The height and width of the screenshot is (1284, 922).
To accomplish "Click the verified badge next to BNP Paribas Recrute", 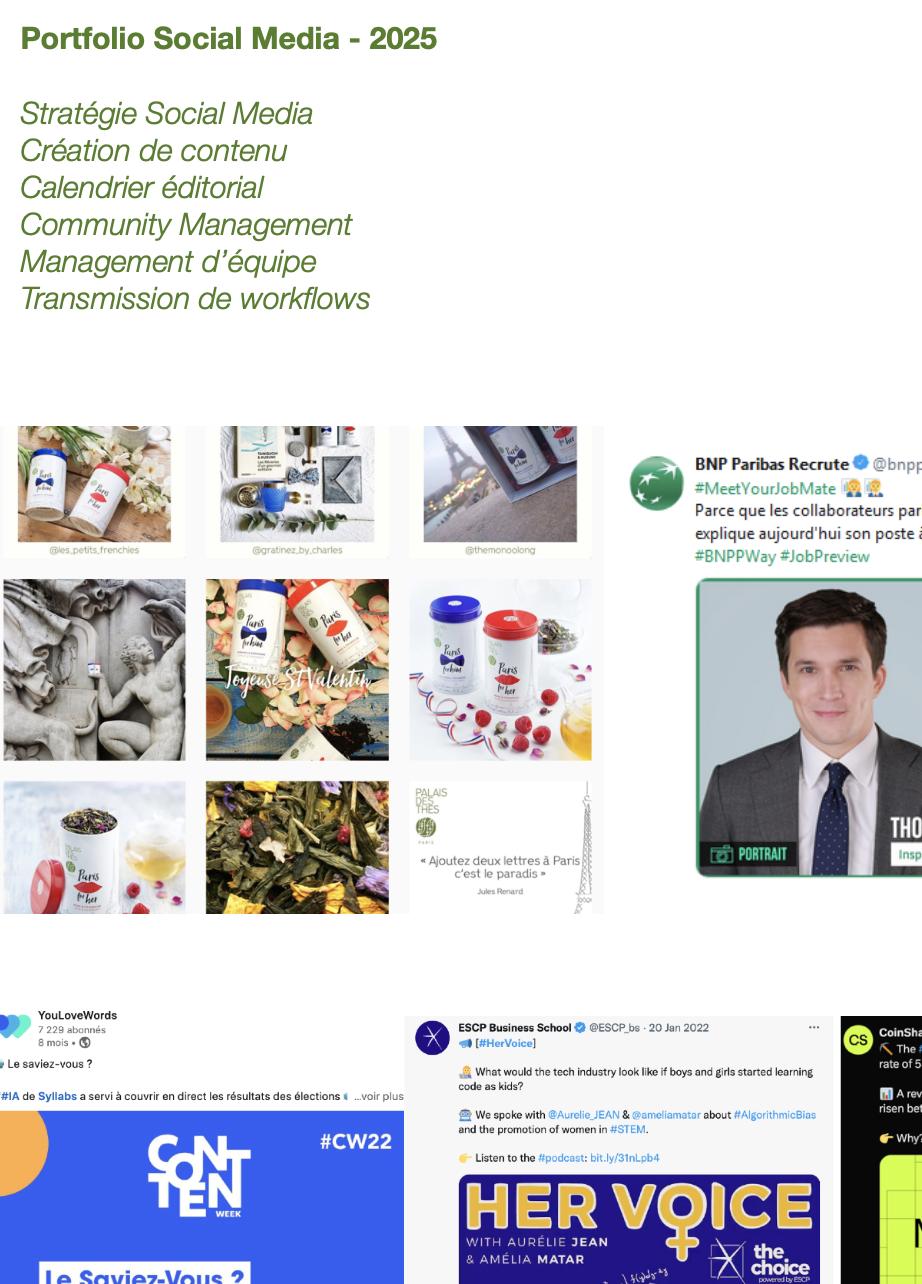I will pyautogui.click(x=861, y=464).
